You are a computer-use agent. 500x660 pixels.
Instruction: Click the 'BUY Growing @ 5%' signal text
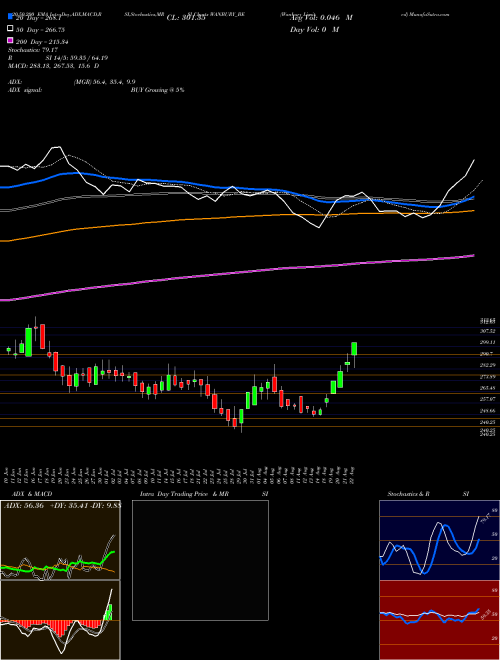[x=157, y=90]
